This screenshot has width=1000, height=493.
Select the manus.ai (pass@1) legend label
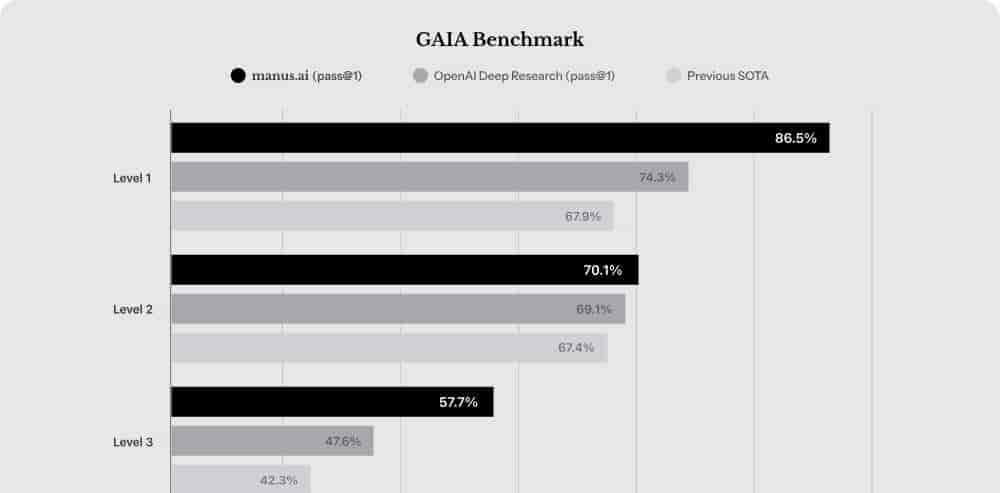pos(307,76)
